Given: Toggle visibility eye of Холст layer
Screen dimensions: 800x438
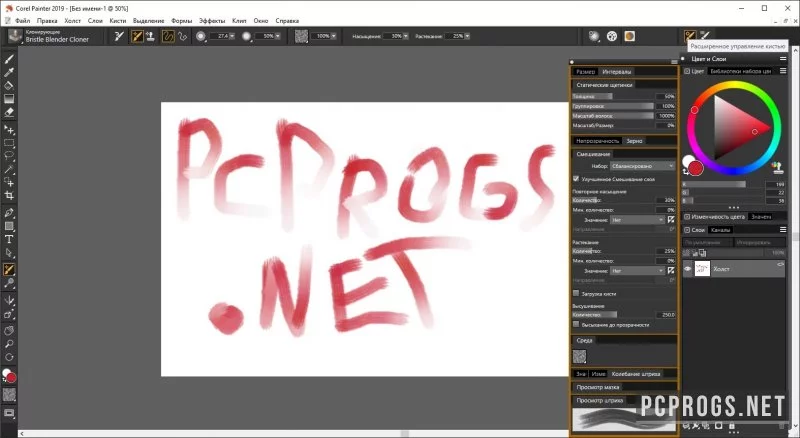Looking at the screenshot, I should pos(687,269).
